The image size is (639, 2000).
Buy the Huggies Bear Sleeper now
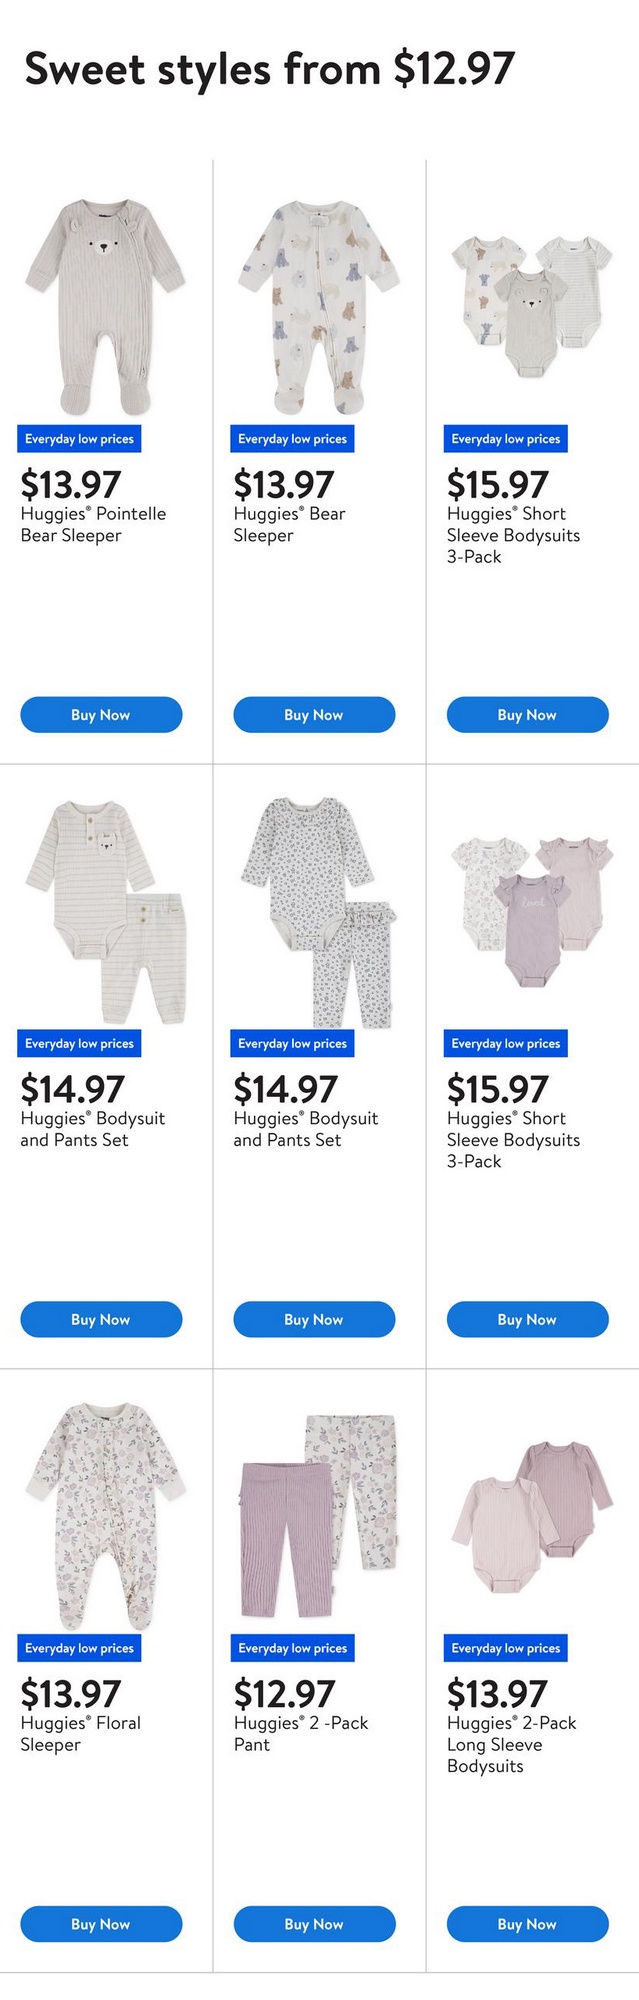314,715
